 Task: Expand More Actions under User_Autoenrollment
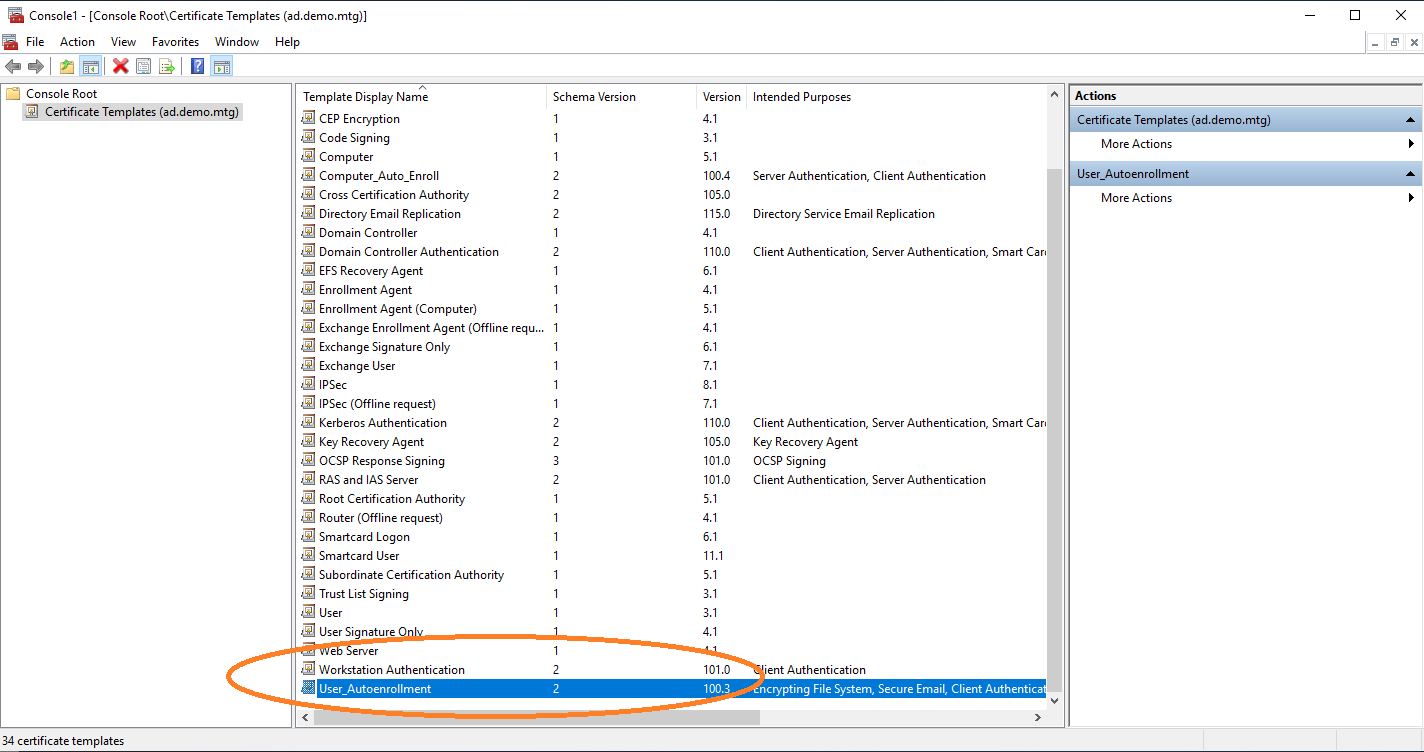coord(1136,198)
